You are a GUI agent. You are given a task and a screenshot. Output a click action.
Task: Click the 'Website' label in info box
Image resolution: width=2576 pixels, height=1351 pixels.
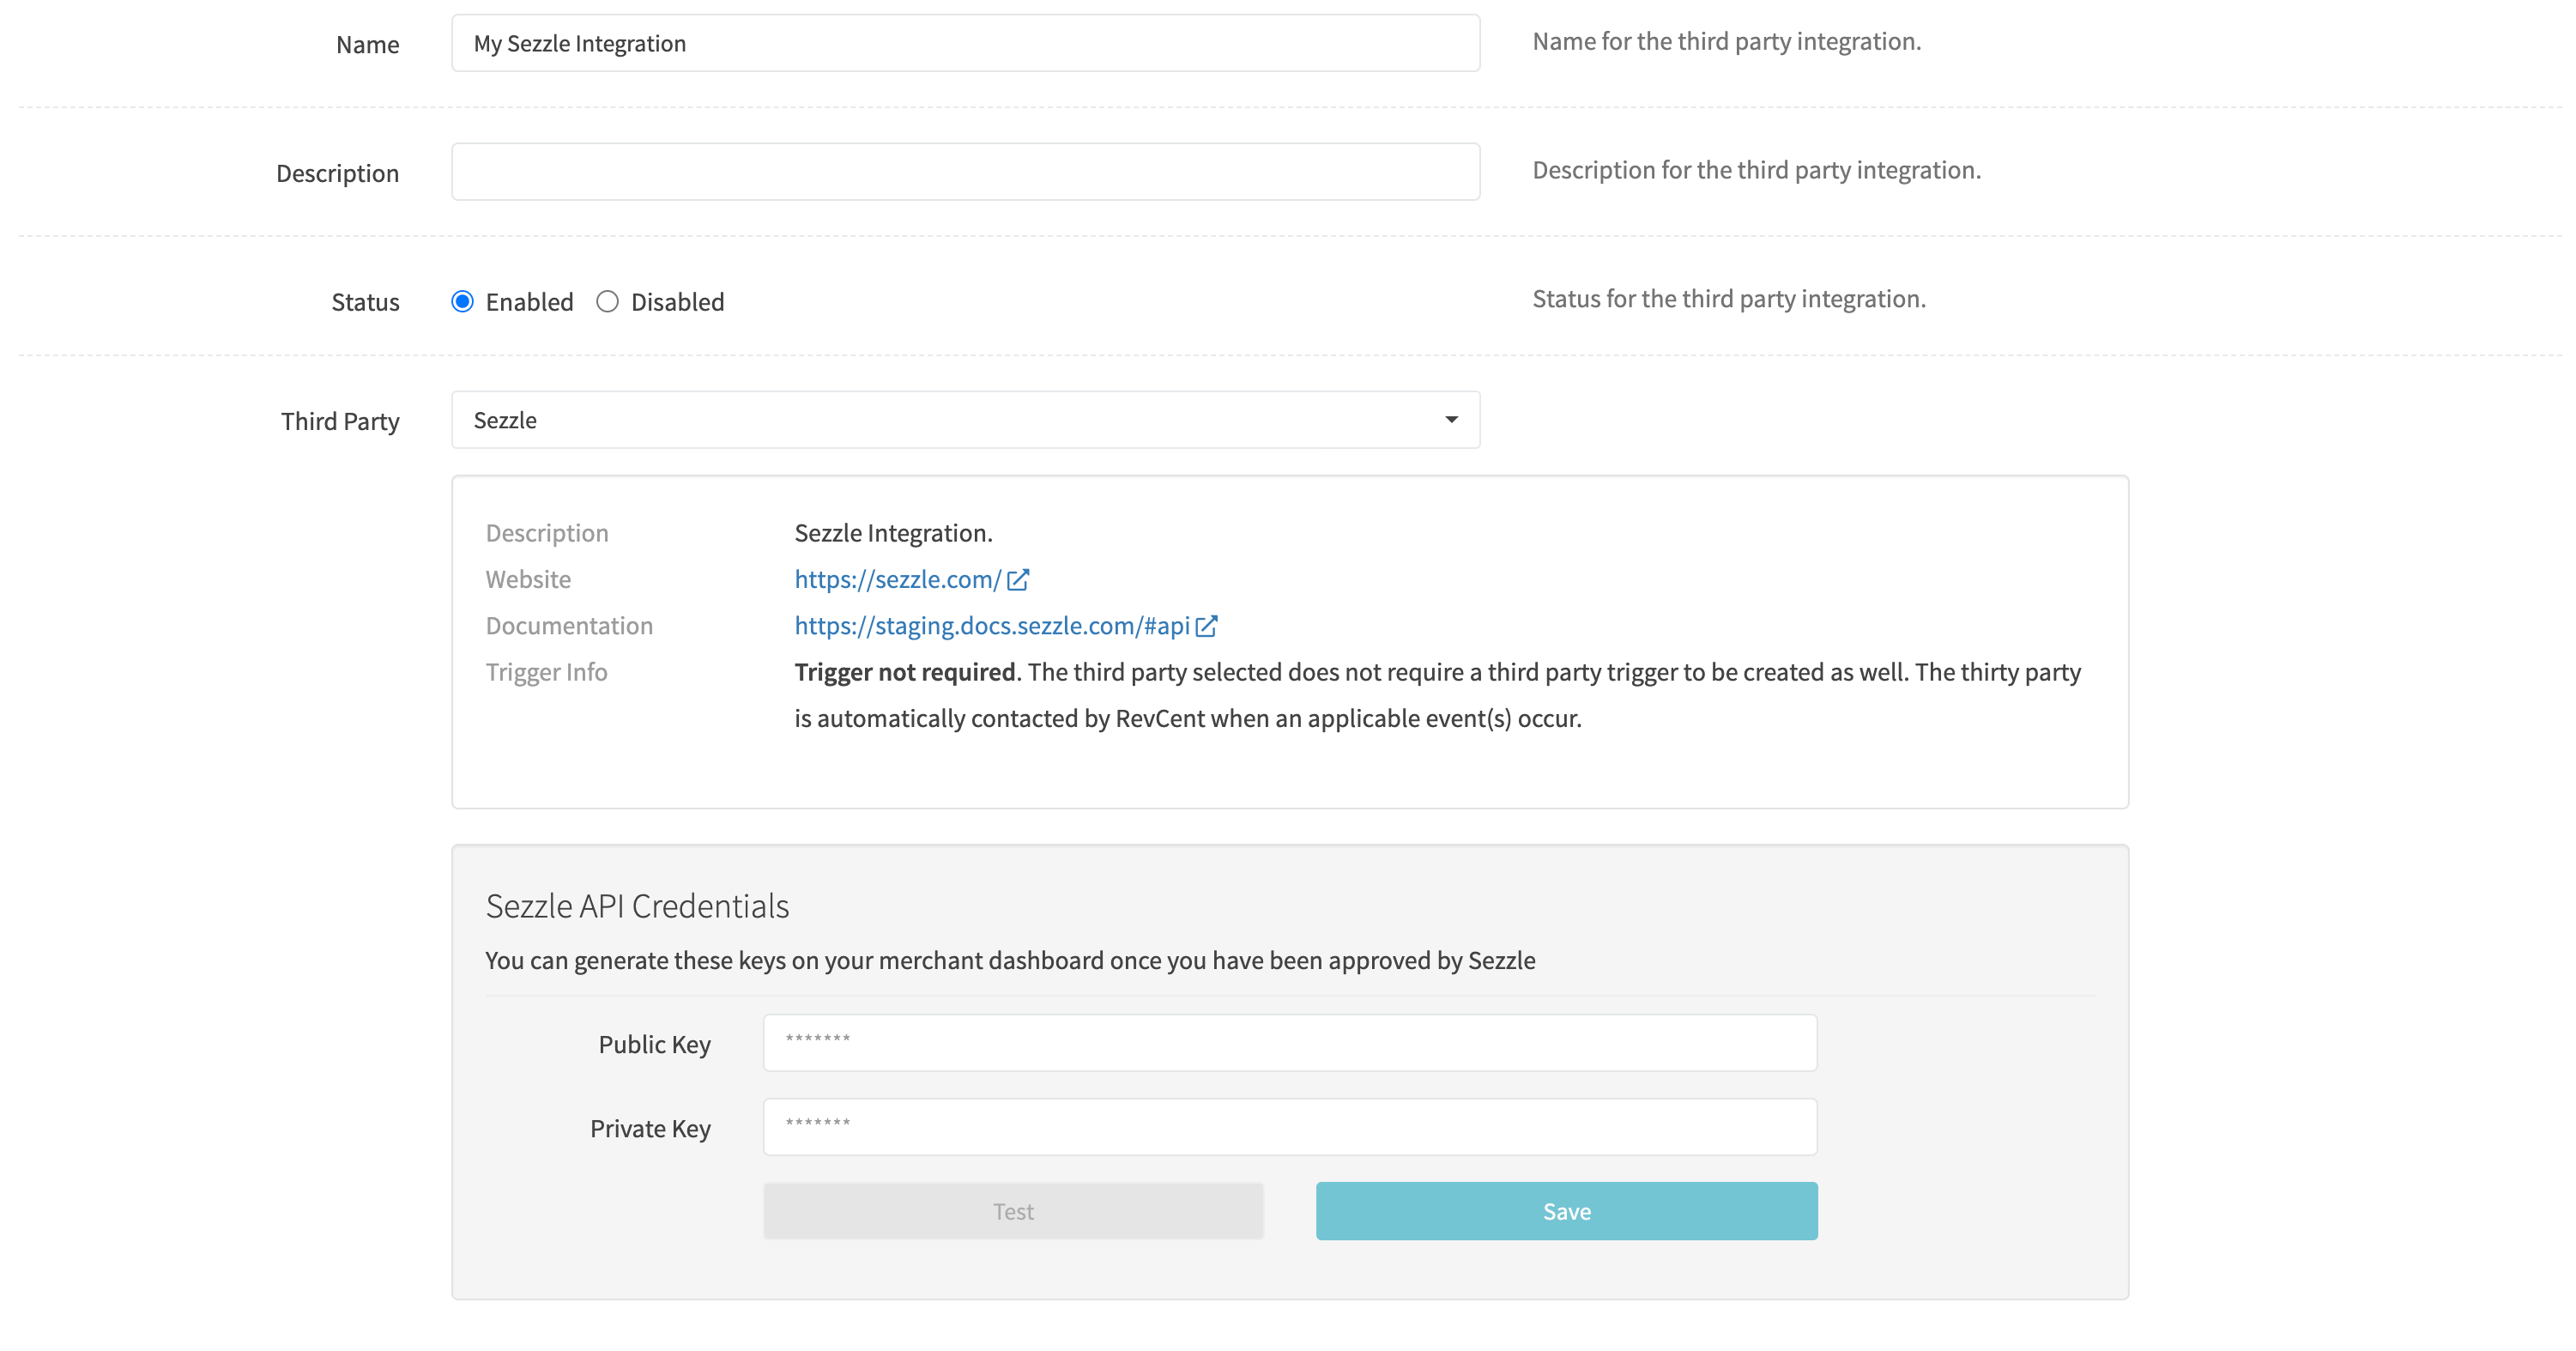pyautogui.click(x=528, y=579)
